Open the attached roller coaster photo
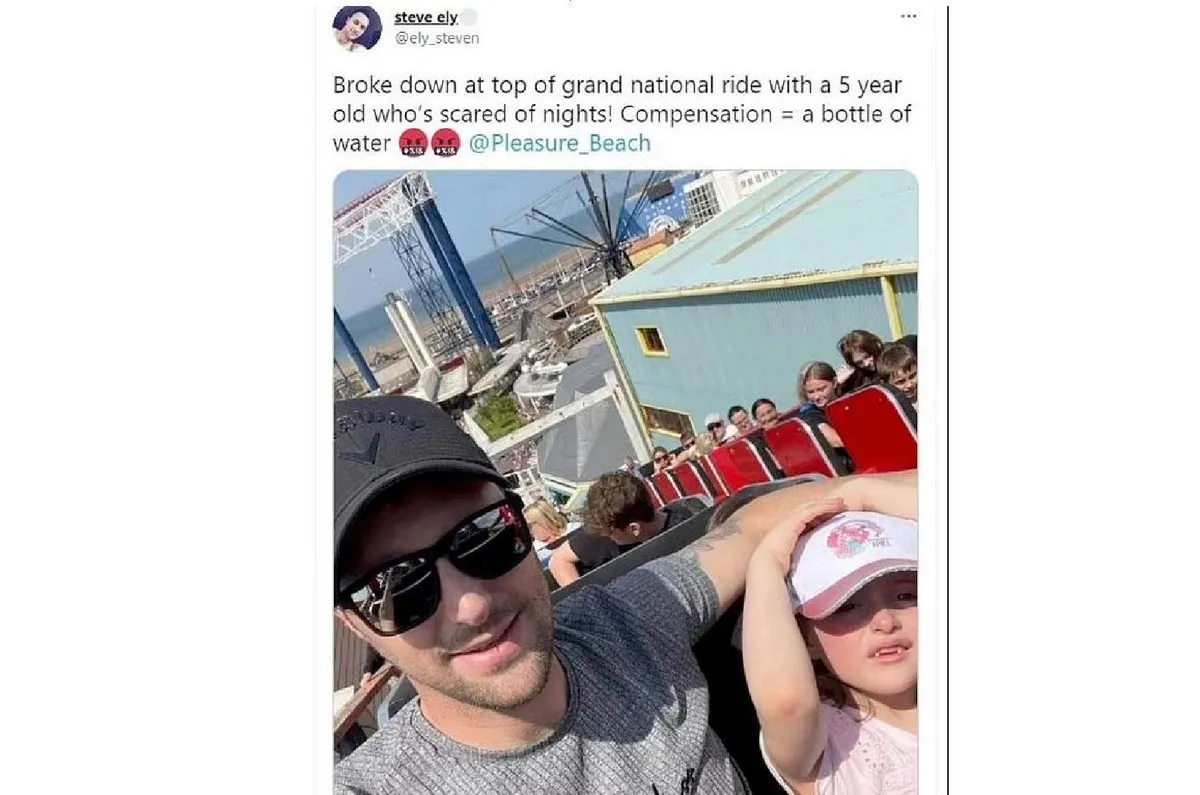This screenshot has width=1200, height=795. (625, 482)
